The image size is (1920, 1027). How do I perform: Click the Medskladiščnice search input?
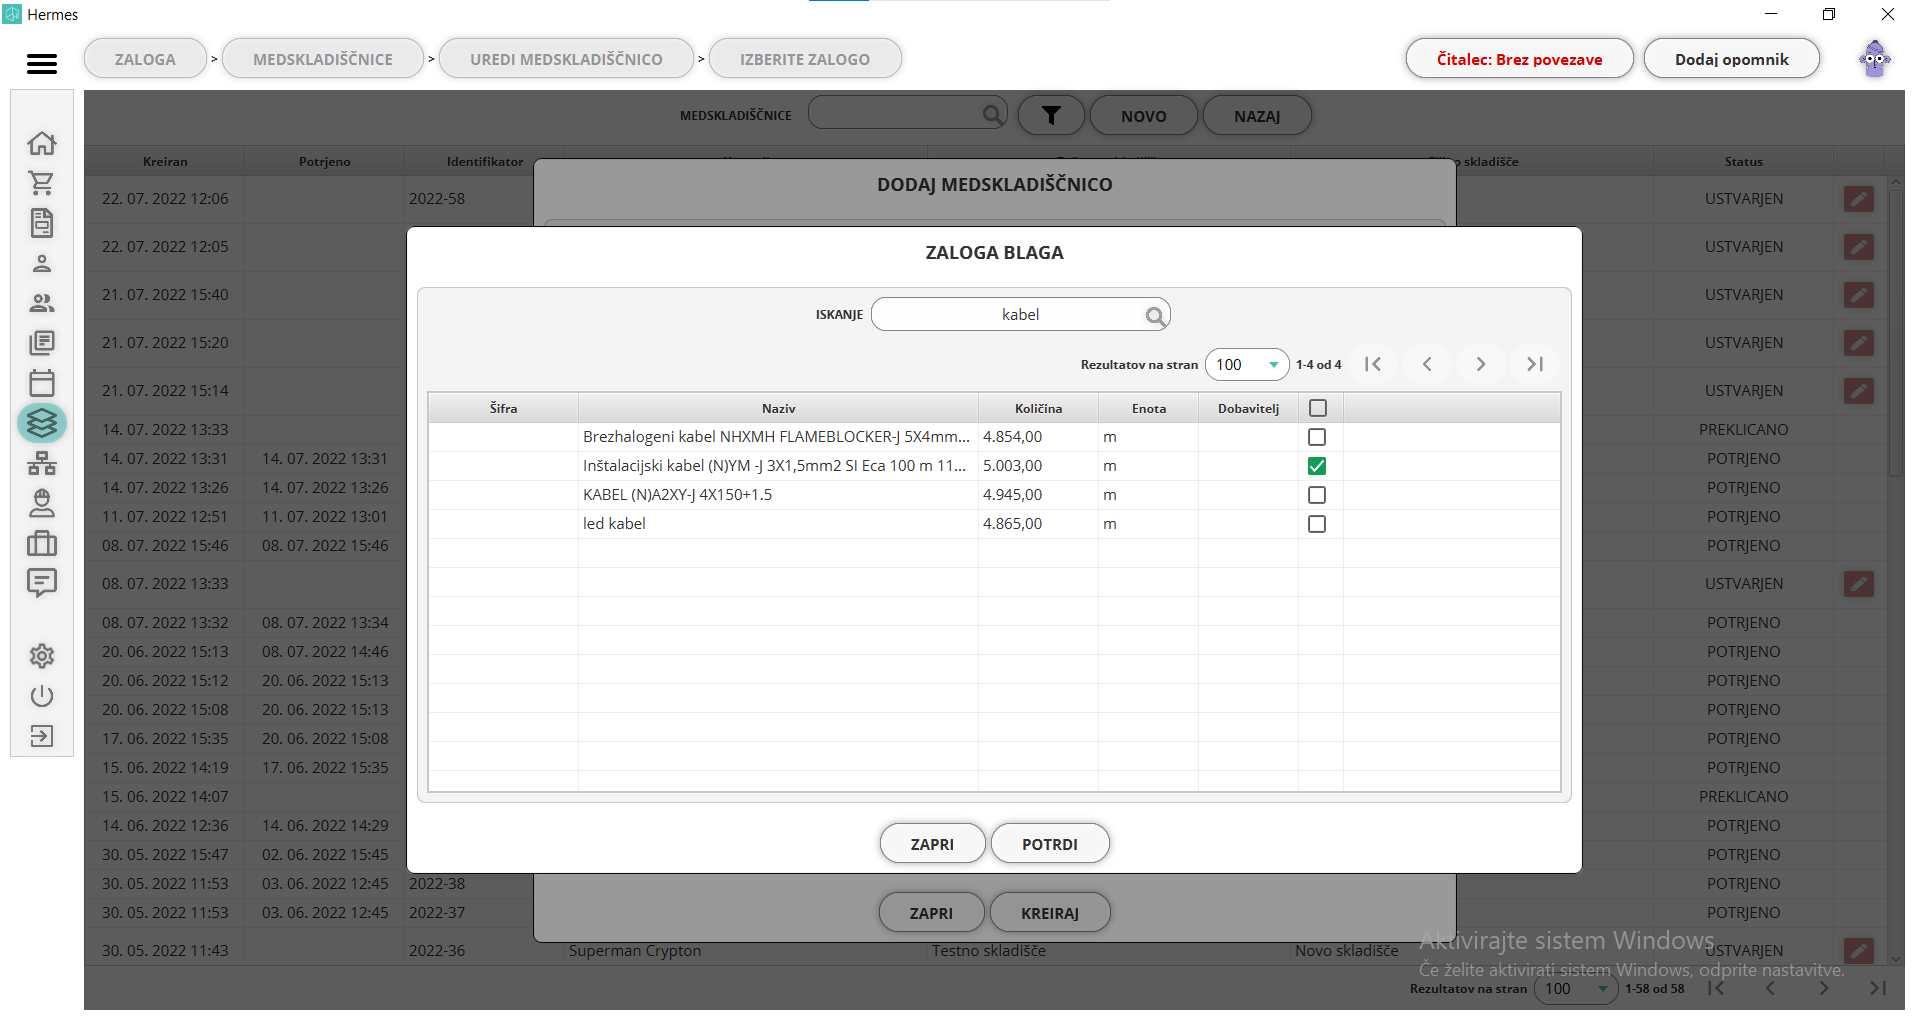tap(908, 114)
